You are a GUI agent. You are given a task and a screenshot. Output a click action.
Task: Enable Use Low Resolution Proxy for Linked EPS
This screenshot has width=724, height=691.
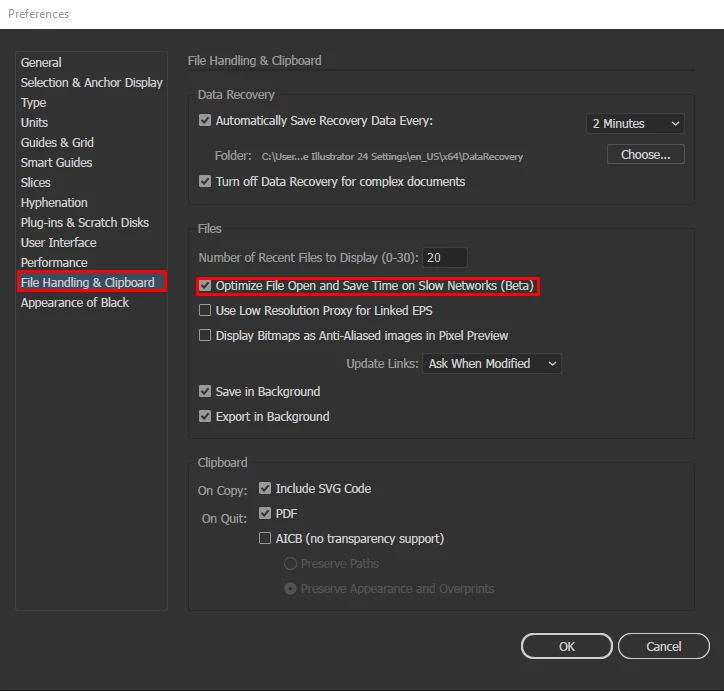205,310
